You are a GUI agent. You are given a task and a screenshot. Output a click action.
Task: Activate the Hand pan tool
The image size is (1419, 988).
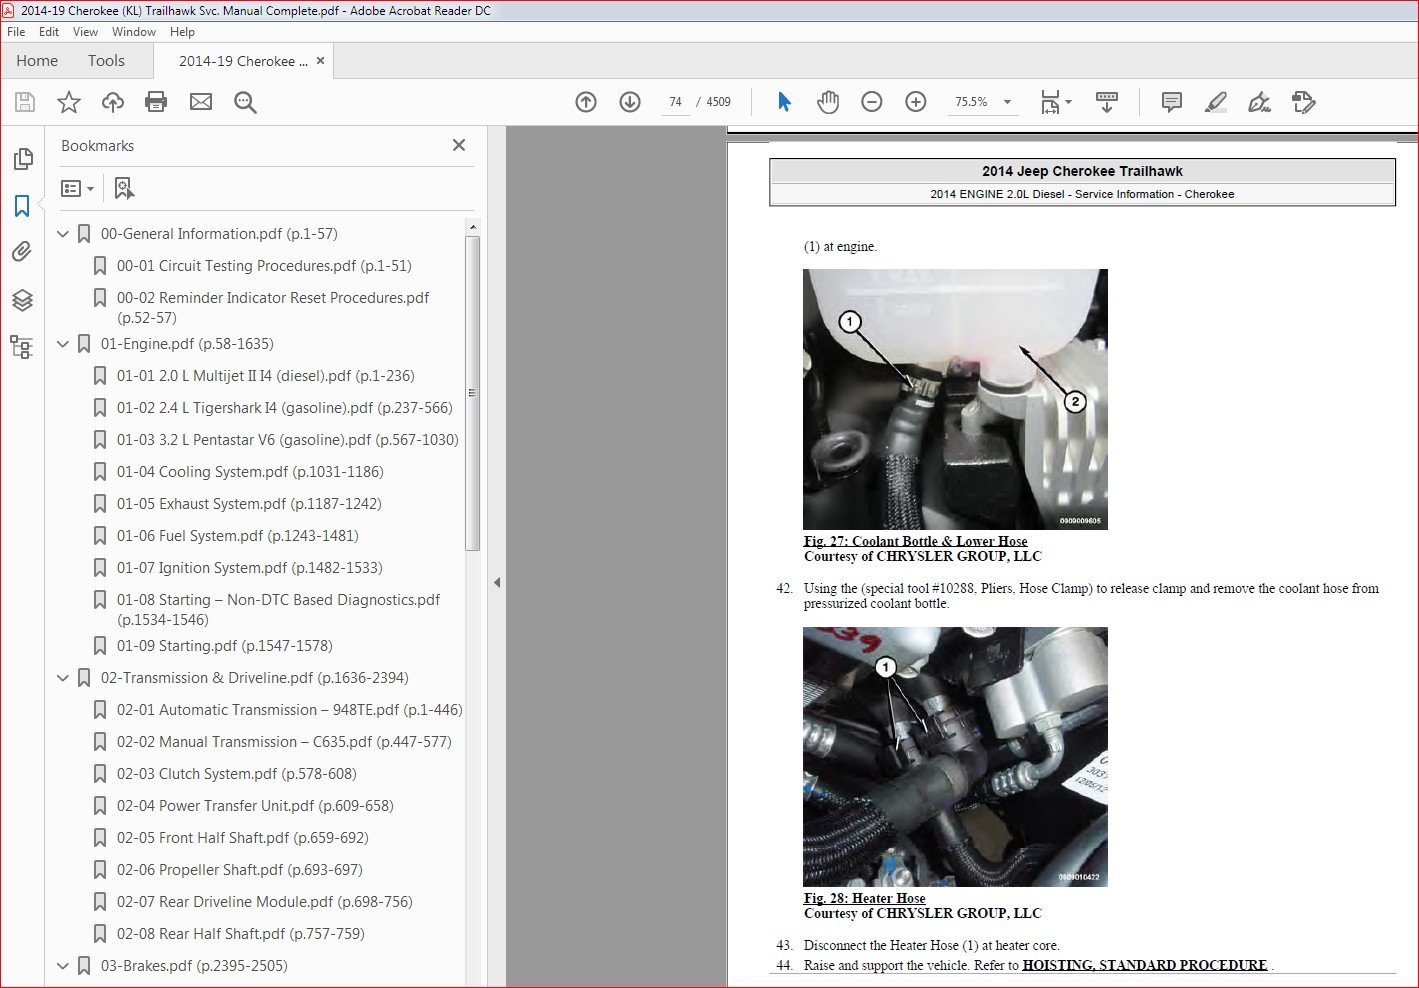828,102
